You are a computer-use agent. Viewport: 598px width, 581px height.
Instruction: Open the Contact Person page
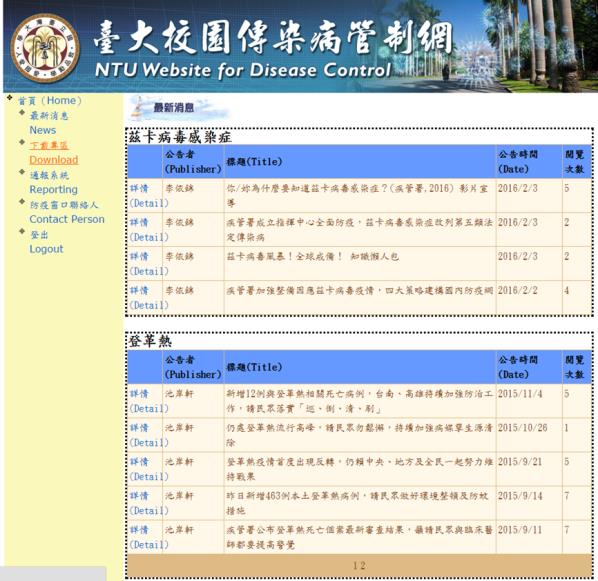67,212
